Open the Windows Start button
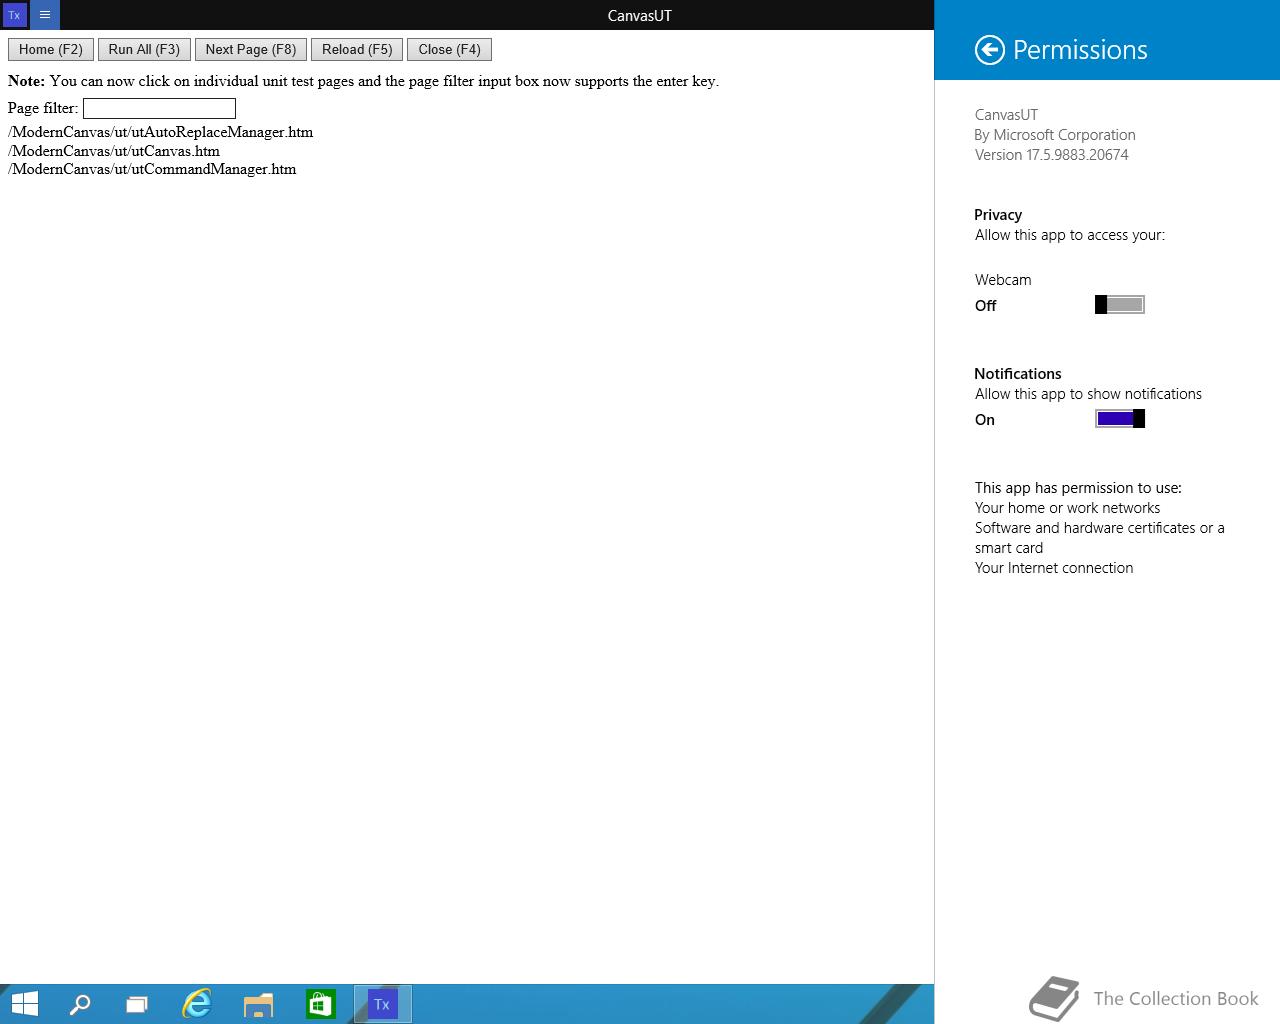This screenshot has width=1280, height=1024. (24, 1004)
